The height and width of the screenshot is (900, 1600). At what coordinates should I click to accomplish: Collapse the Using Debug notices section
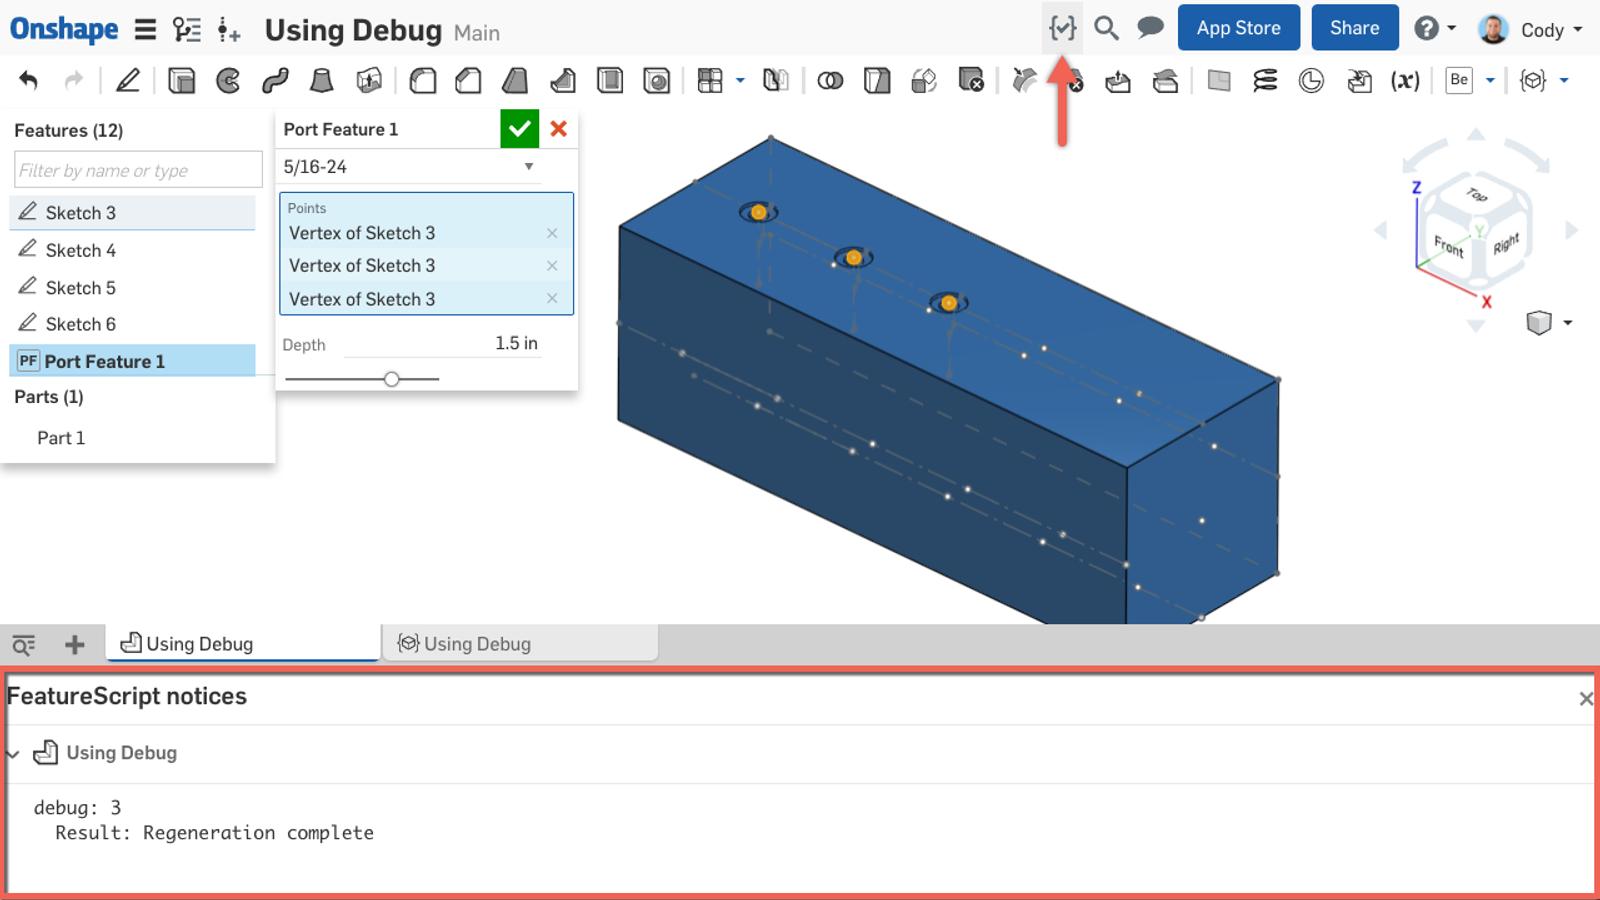(x=13, y=753)
